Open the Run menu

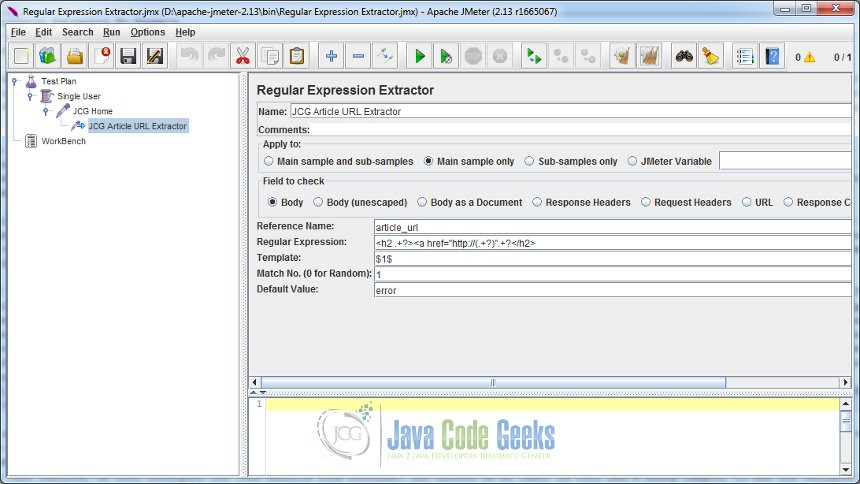111,32
